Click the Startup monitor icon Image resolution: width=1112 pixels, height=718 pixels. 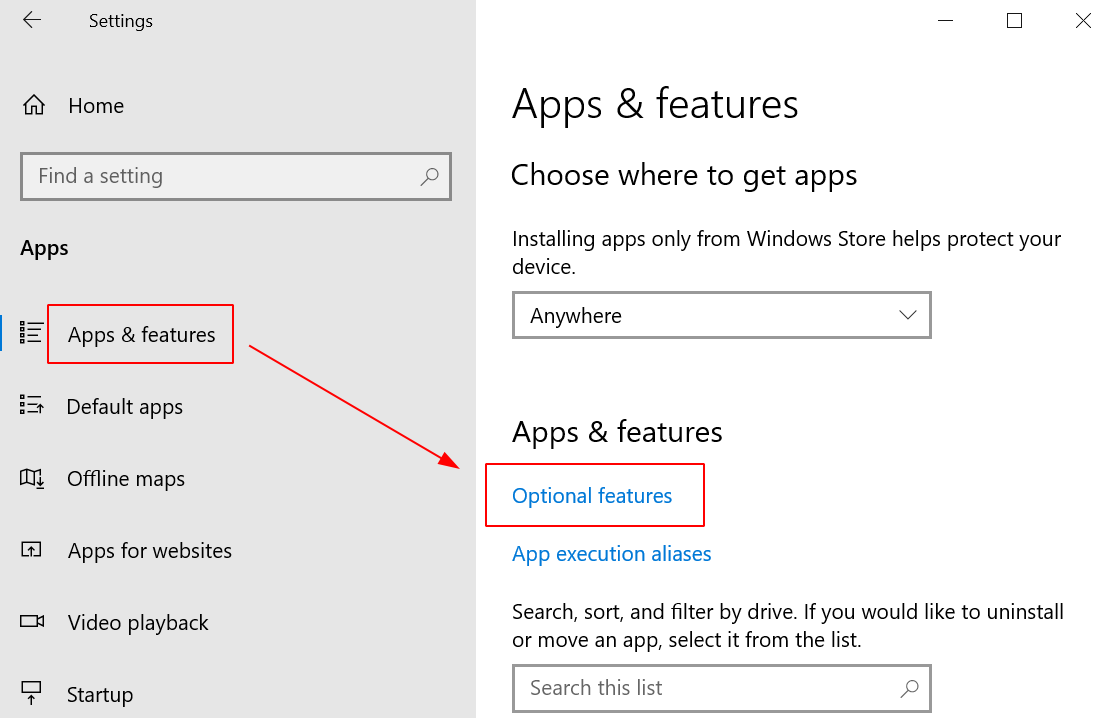point(32,693)
